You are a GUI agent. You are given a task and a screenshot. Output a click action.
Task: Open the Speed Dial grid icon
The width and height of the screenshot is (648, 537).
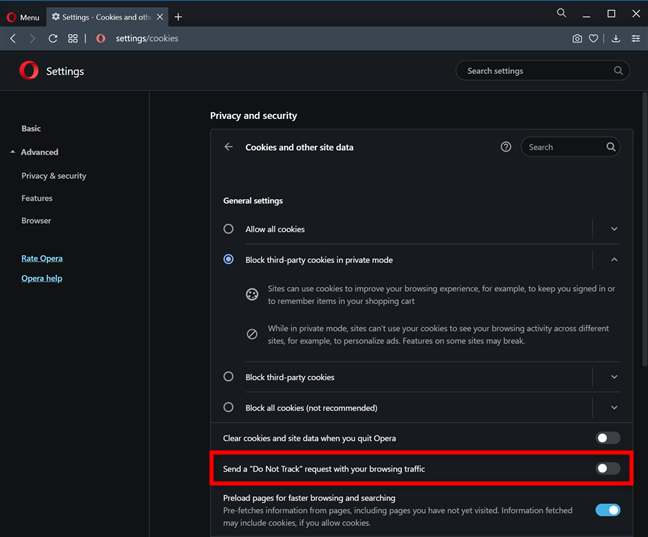click(73, 38)
